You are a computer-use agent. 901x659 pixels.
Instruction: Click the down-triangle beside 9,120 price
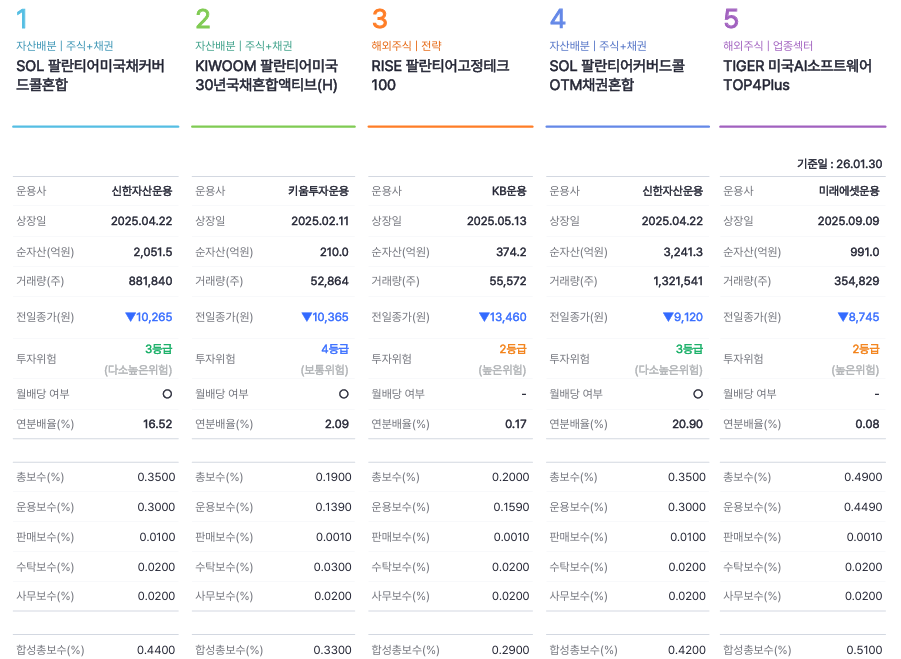[x=668, y=317]
